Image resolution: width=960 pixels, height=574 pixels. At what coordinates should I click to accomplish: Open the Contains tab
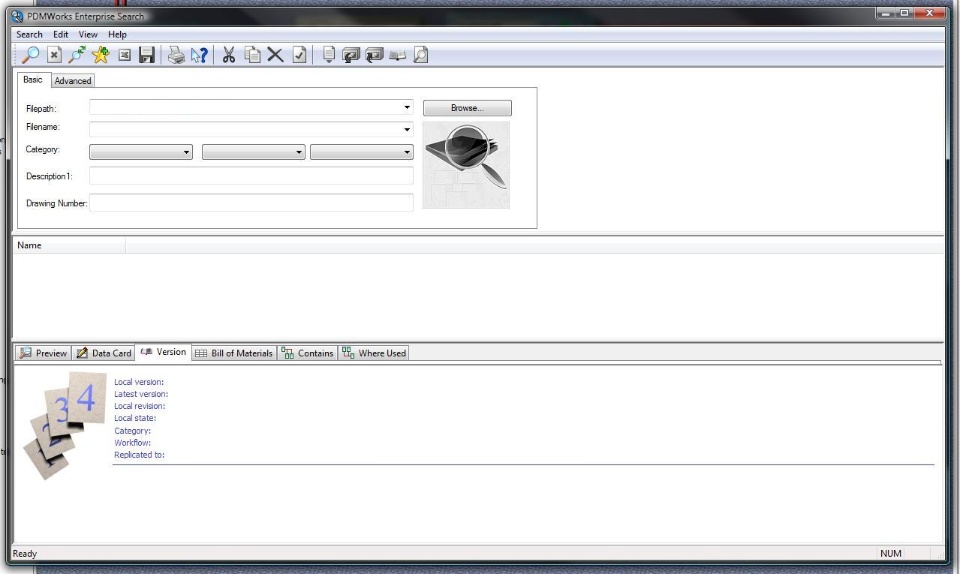tap(307, 353)
